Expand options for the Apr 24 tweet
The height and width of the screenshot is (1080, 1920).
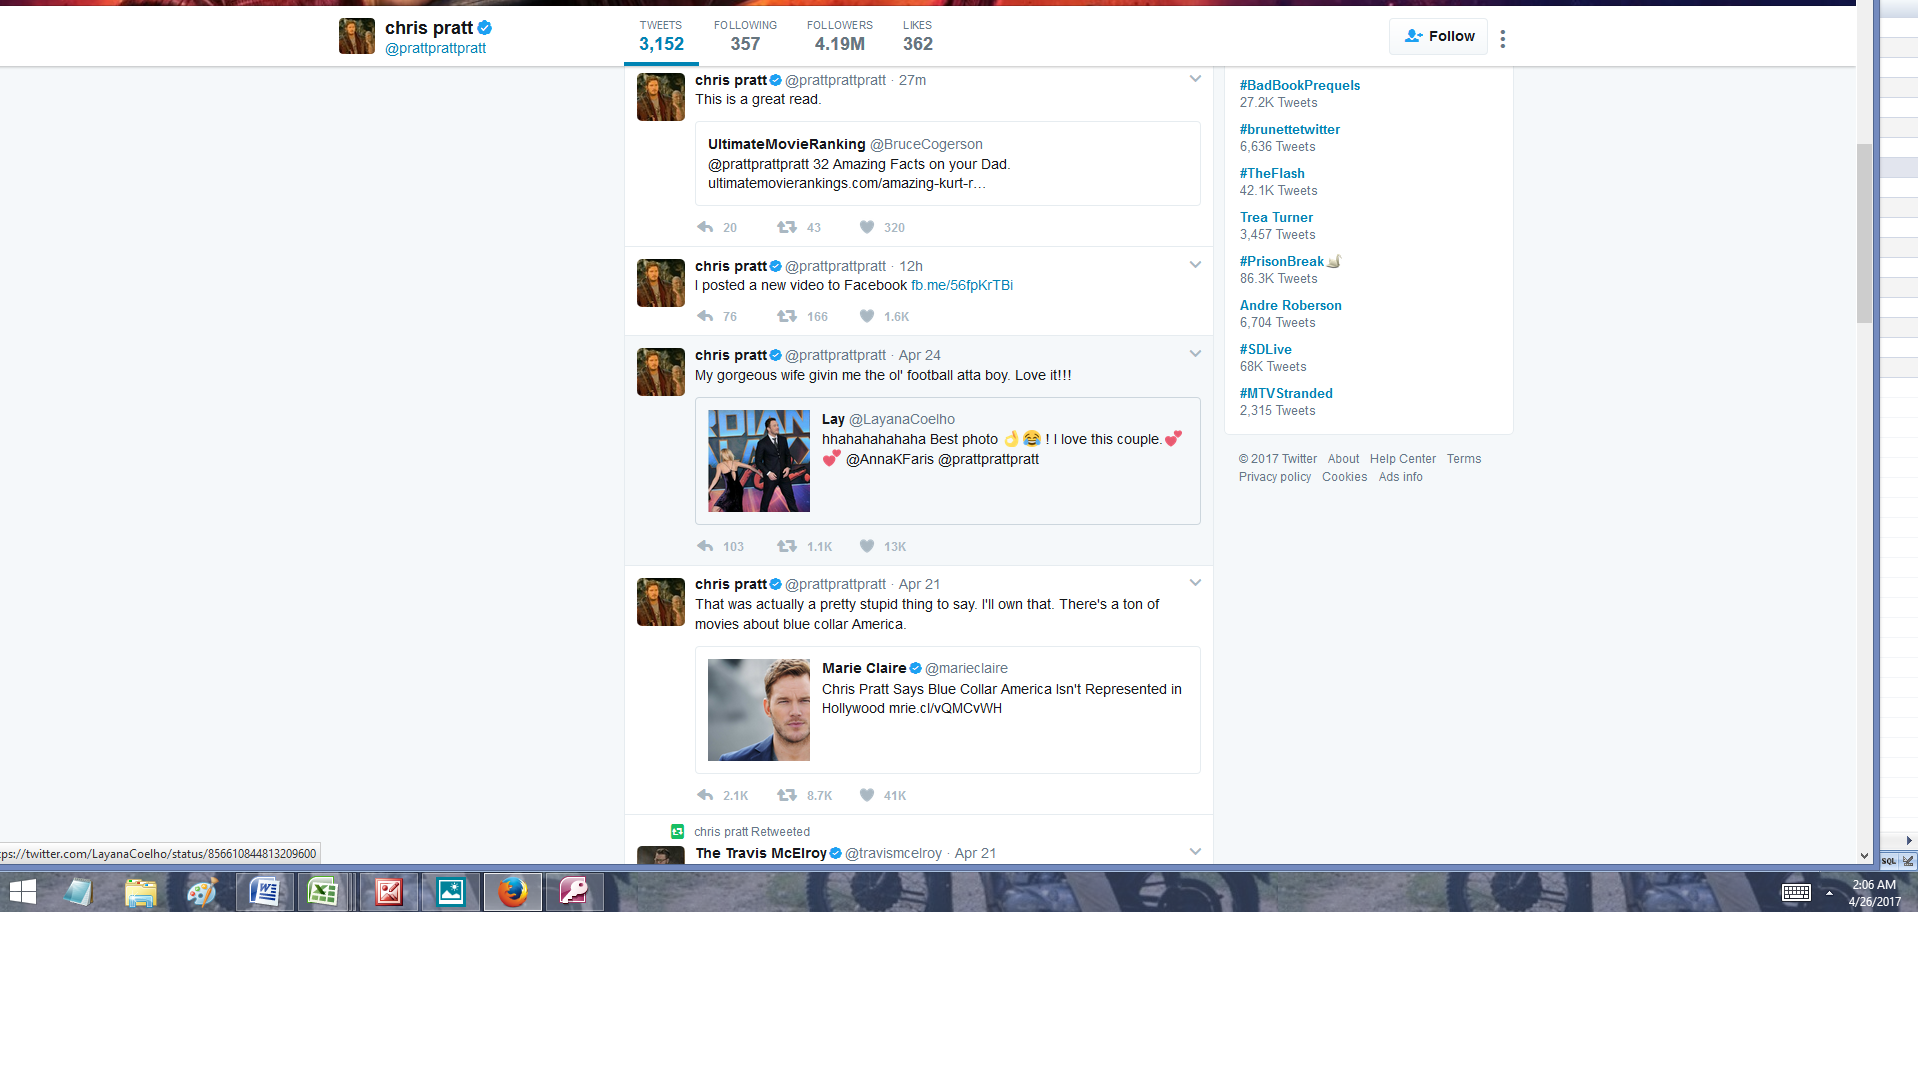click(1195, 354)
